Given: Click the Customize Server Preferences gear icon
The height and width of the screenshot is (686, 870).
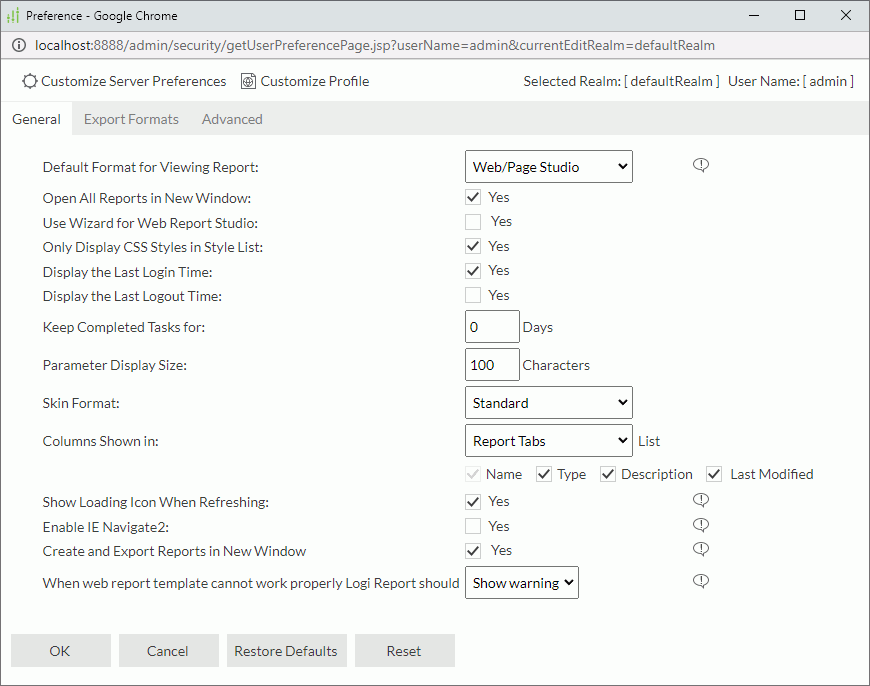Looking at the screenshot, I should pyautogui.click(x=29, y=81).
